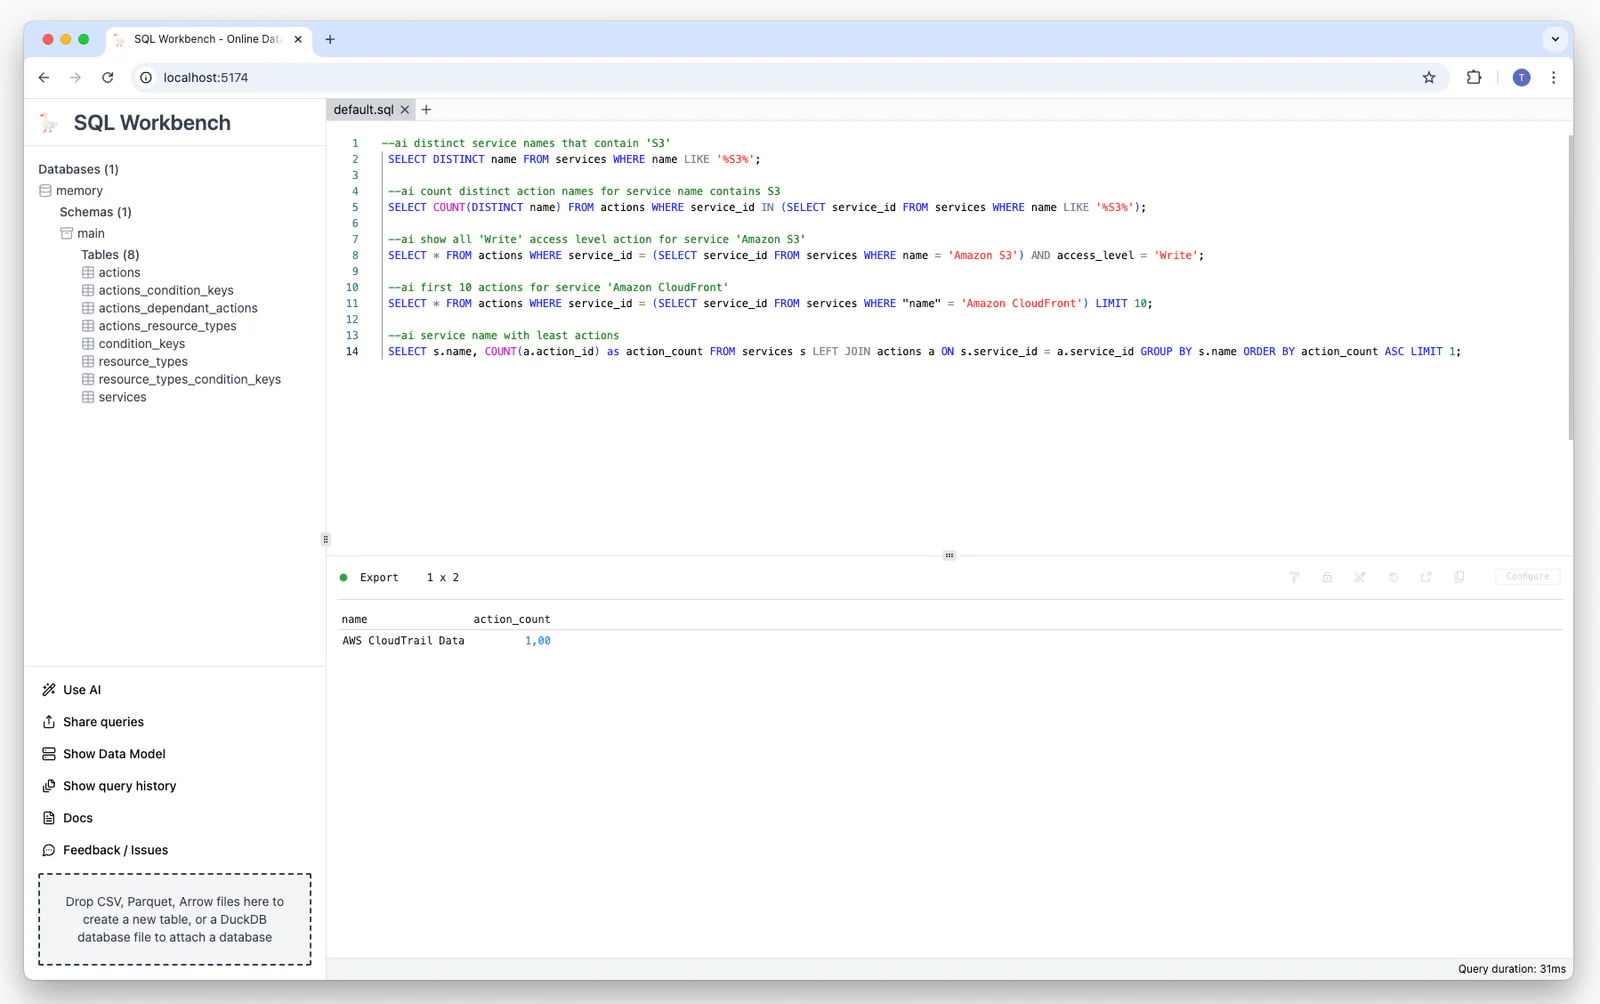Click the open-in-new-window icon in results toolbar
Viewport: 1600px width, 1004px height.
1426,577
